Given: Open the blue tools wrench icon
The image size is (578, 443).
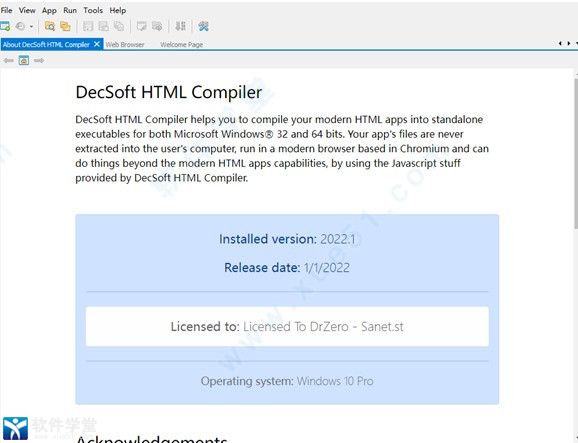Looking at the screenshot, I should (203, 26).
